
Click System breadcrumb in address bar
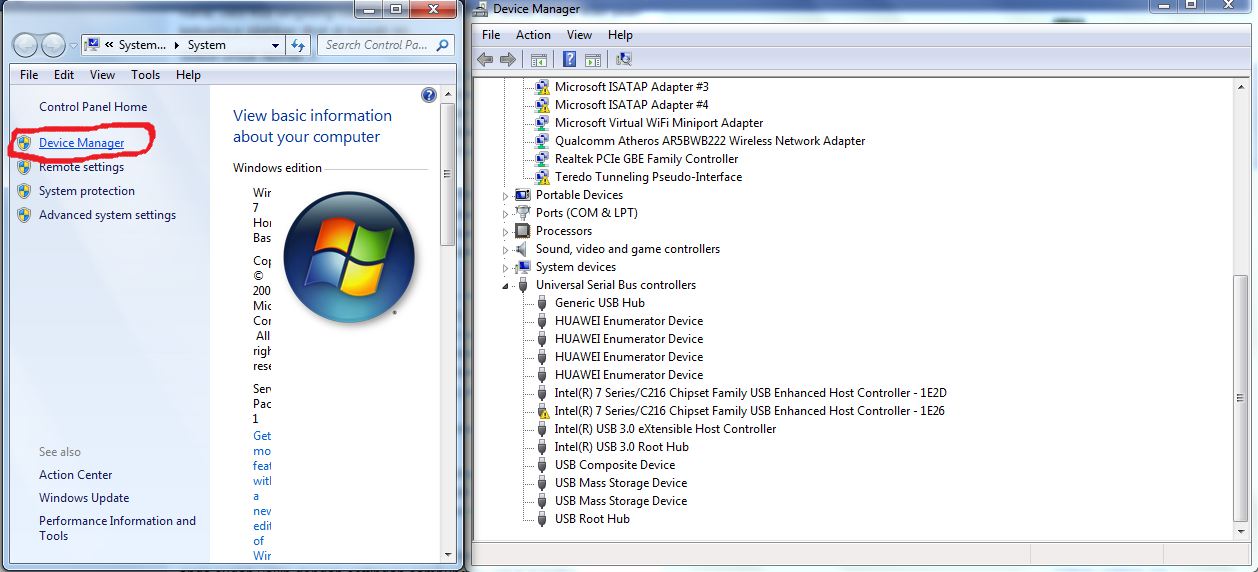(x=207, y=45)
